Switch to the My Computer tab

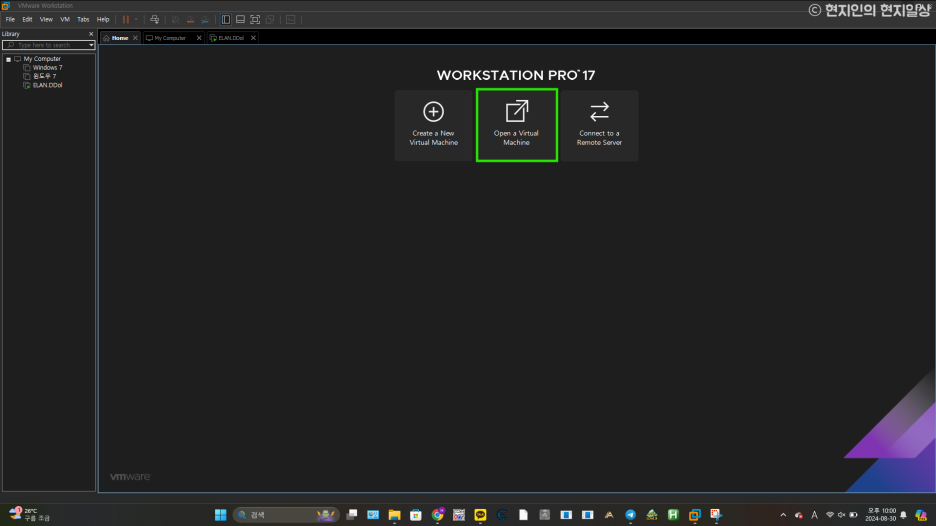[x=170, y=38]
